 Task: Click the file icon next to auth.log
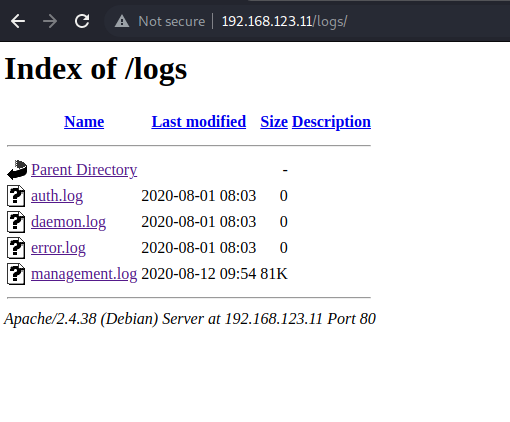point(16,196)
